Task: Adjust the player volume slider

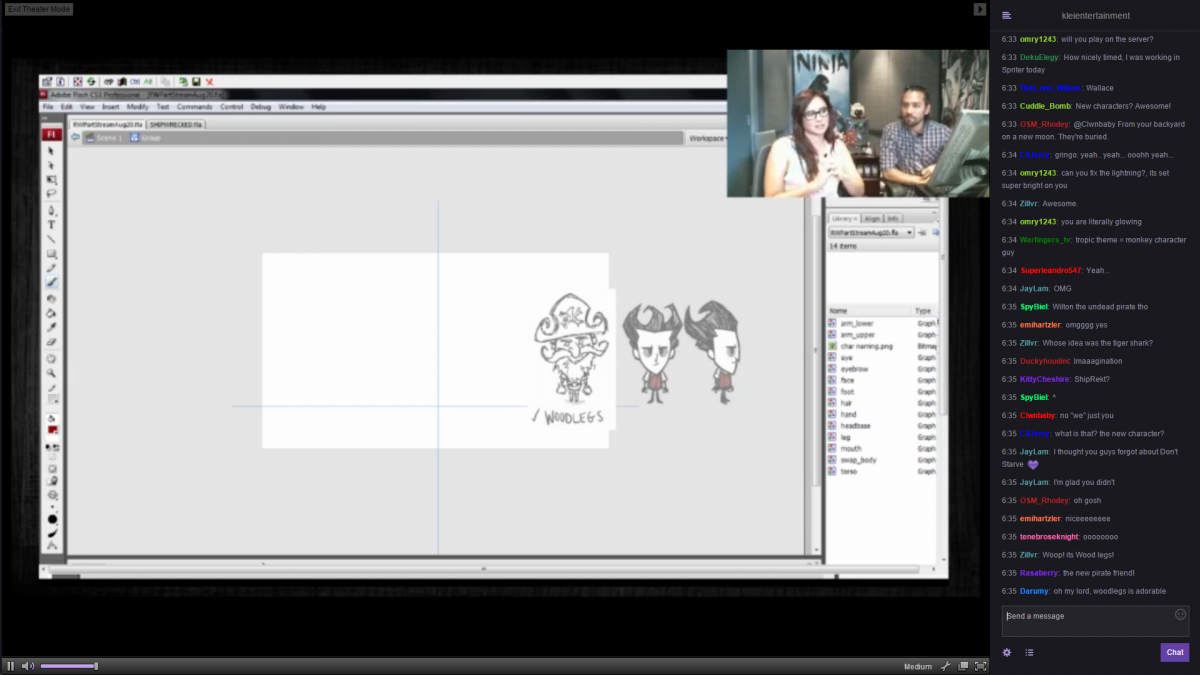Action: click(x=68, y=666)
